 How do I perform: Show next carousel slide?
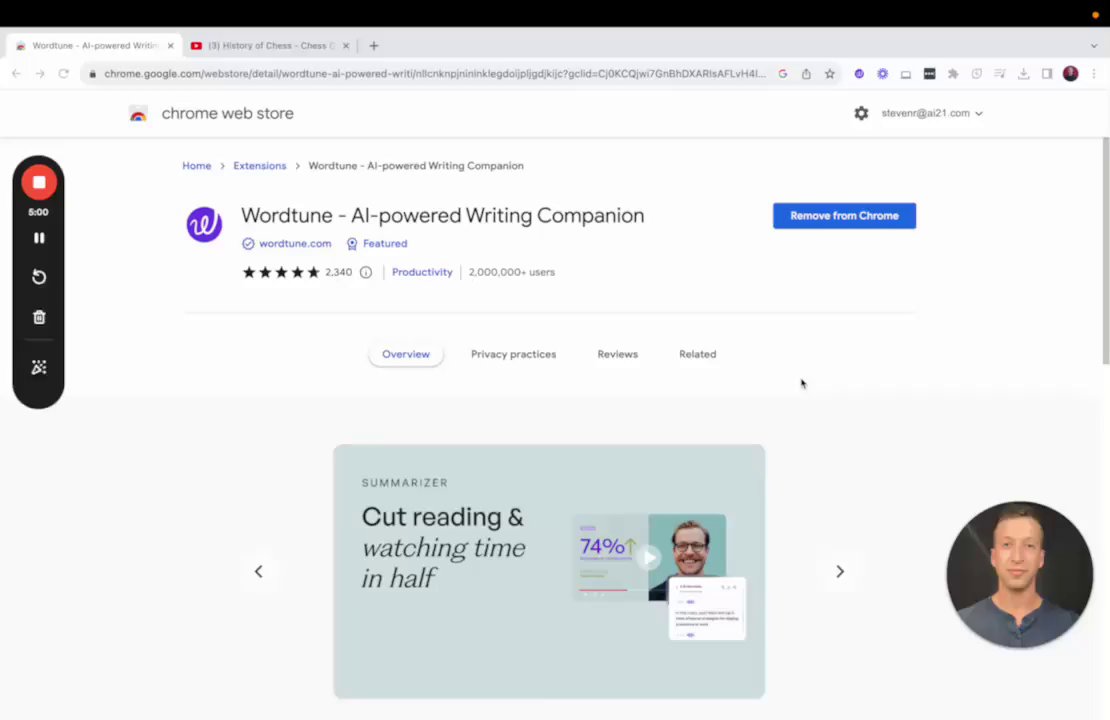coord(840,571)
